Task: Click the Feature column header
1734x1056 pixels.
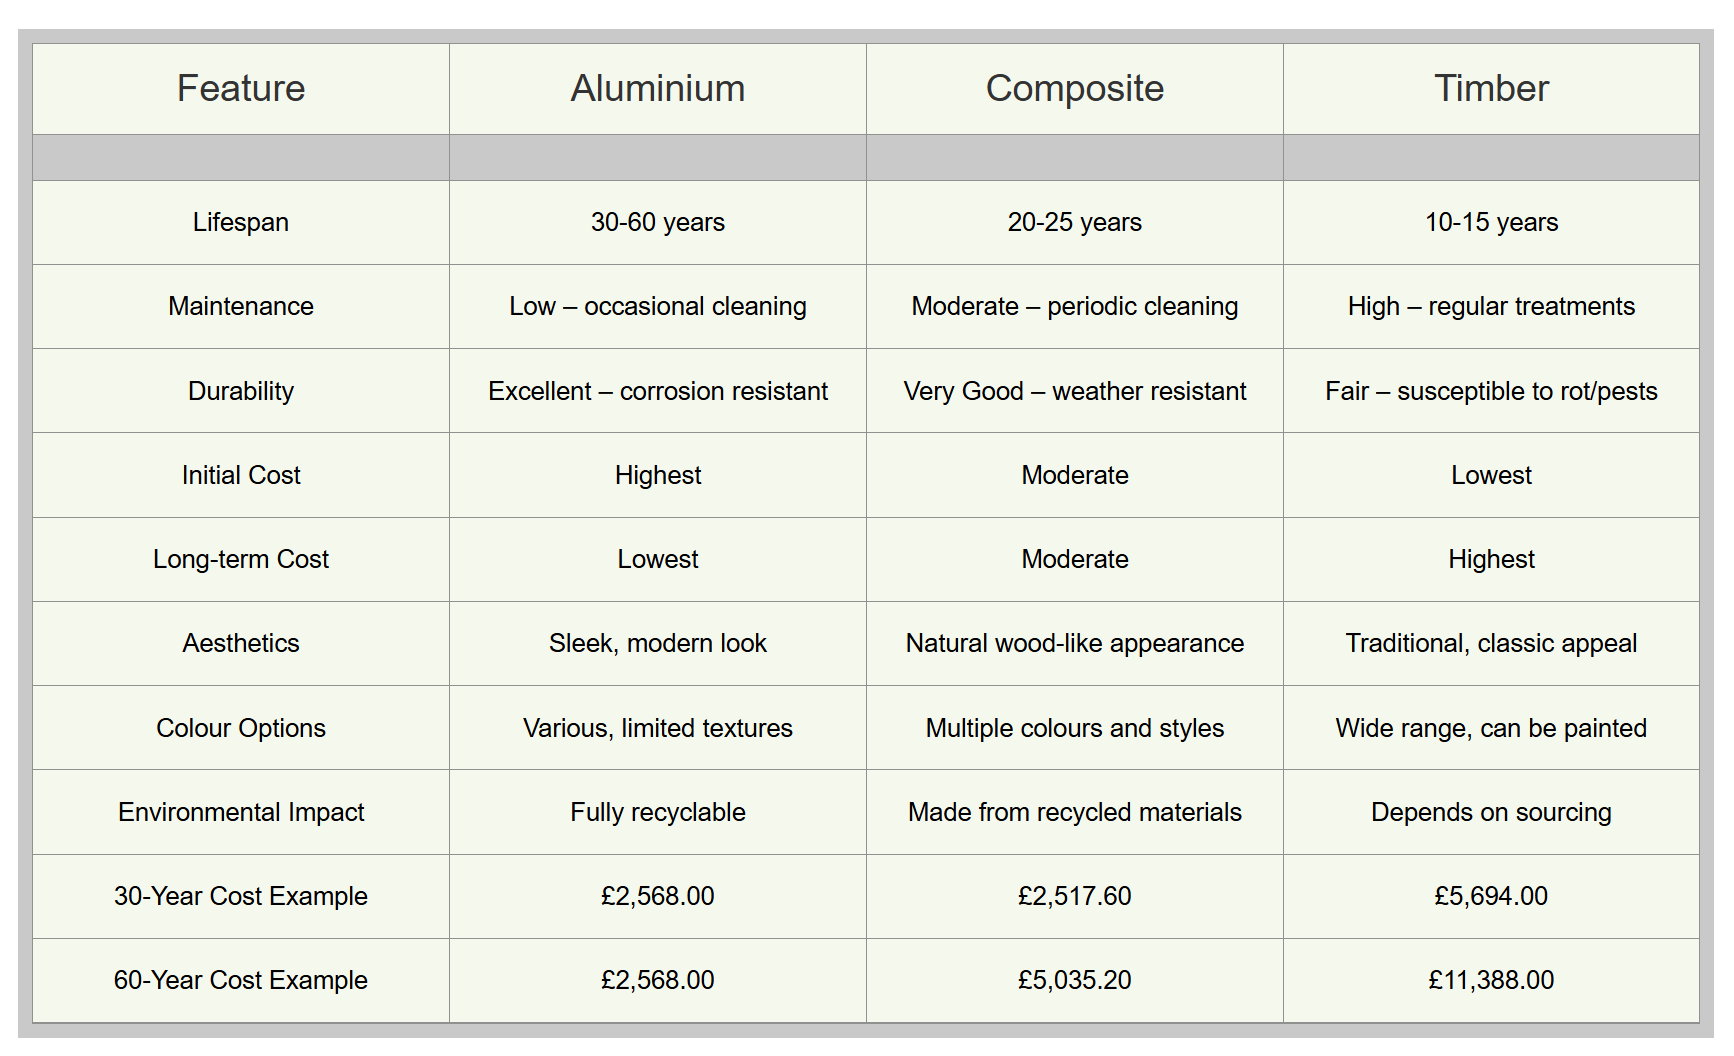Action: [x=241, y=89]
